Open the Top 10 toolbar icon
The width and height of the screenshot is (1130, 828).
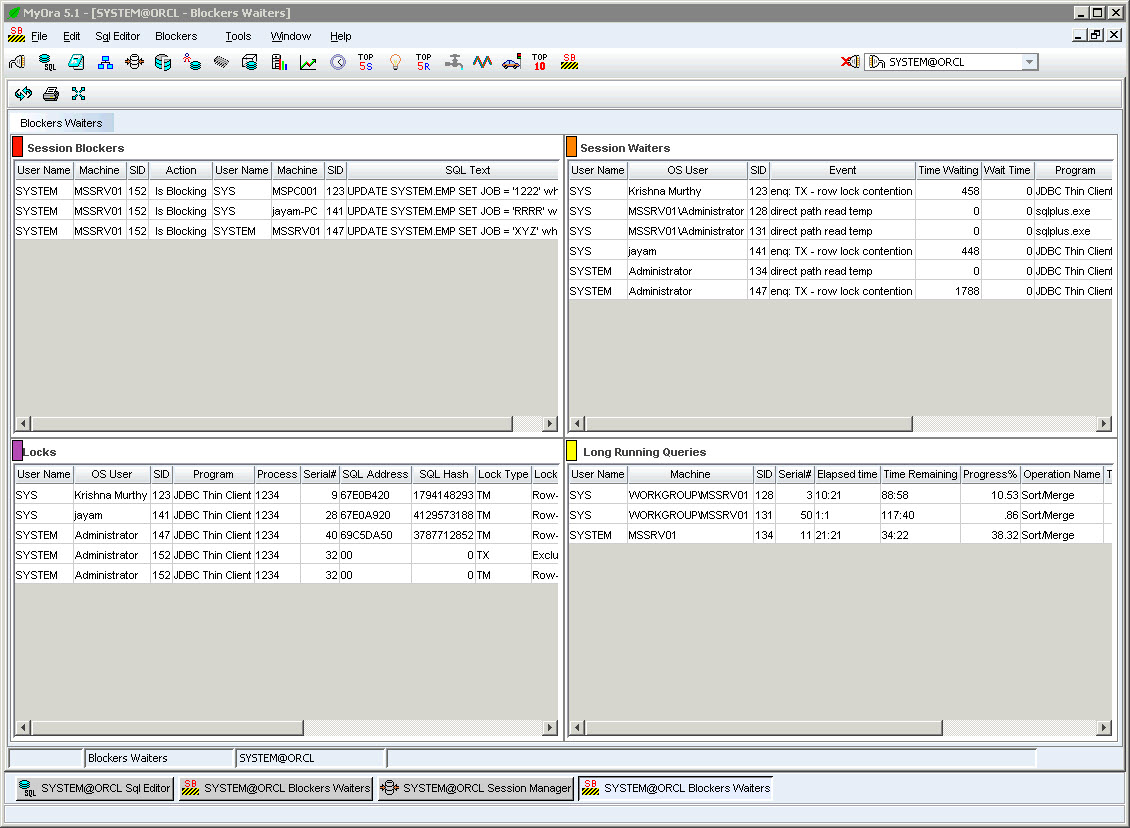pos(540,62)
